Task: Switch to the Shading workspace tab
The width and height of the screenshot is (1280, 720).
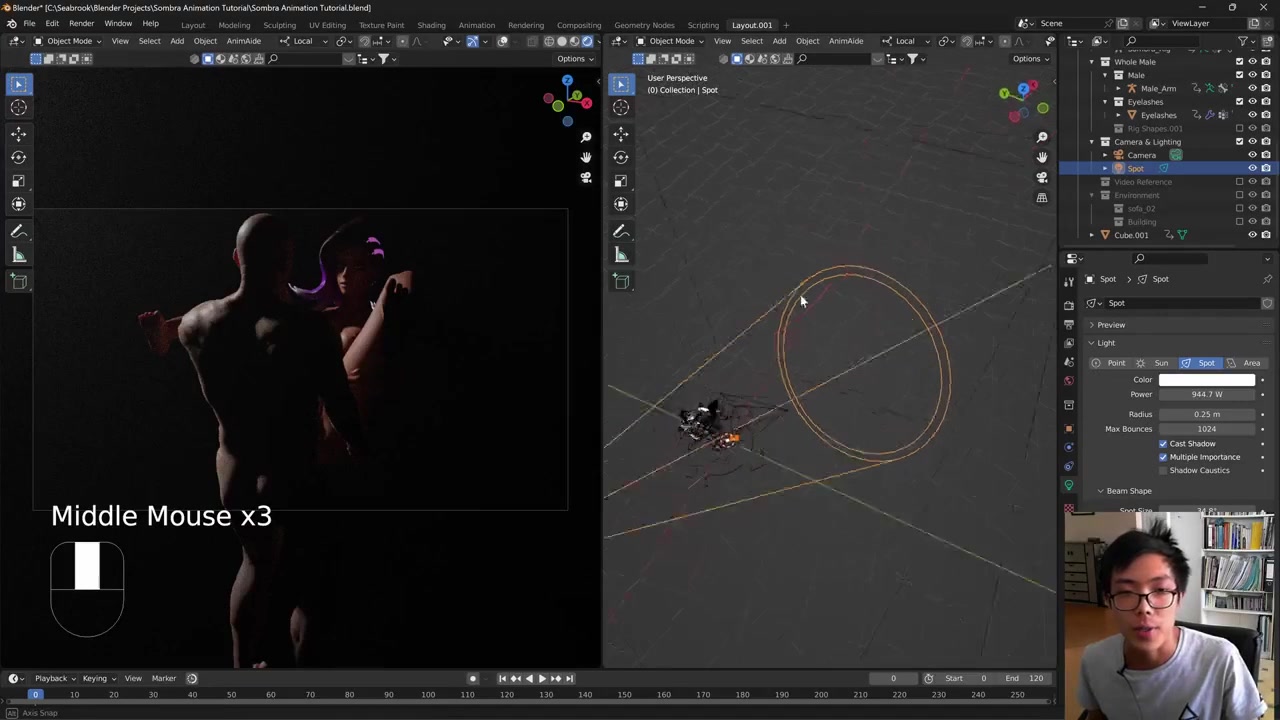Action: [431, 25]
